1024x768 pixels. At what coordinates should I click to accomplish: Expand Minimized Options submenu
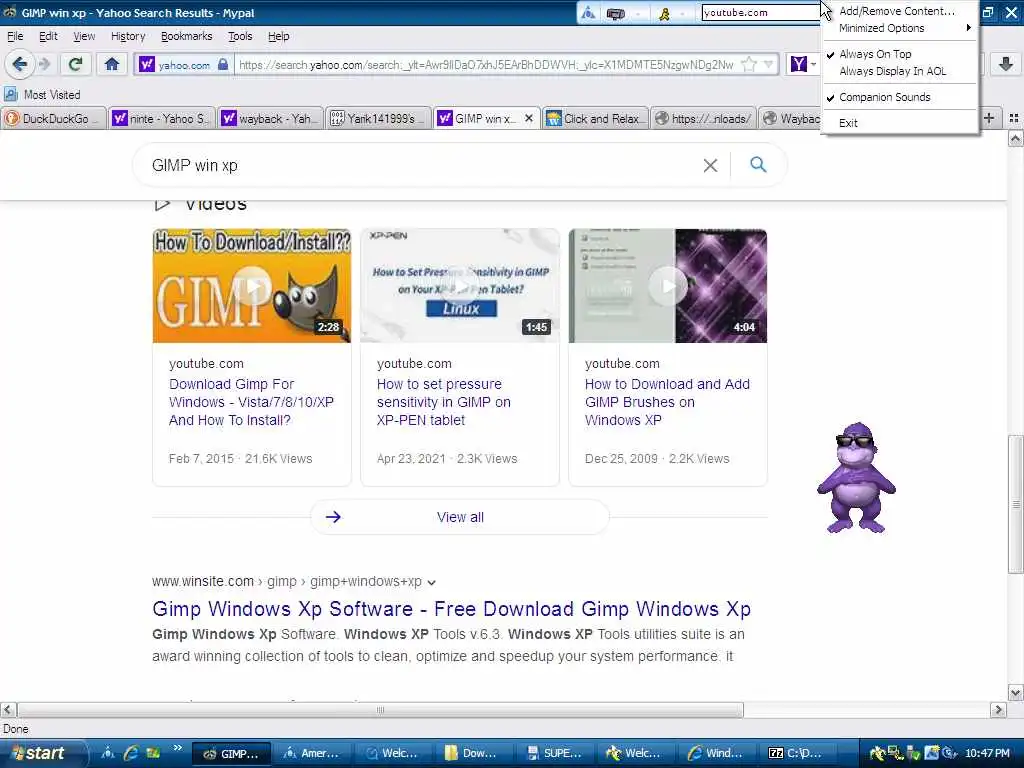tap(882, 28)
